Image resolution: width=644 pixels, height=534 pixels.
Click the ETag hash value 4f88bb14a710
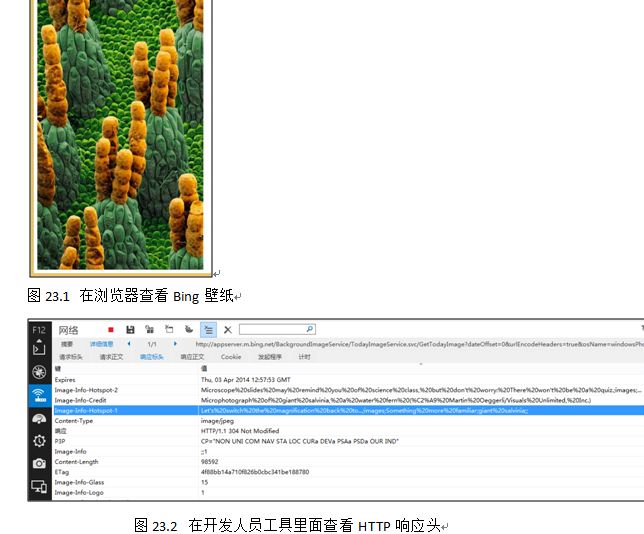tap(255, 472)
